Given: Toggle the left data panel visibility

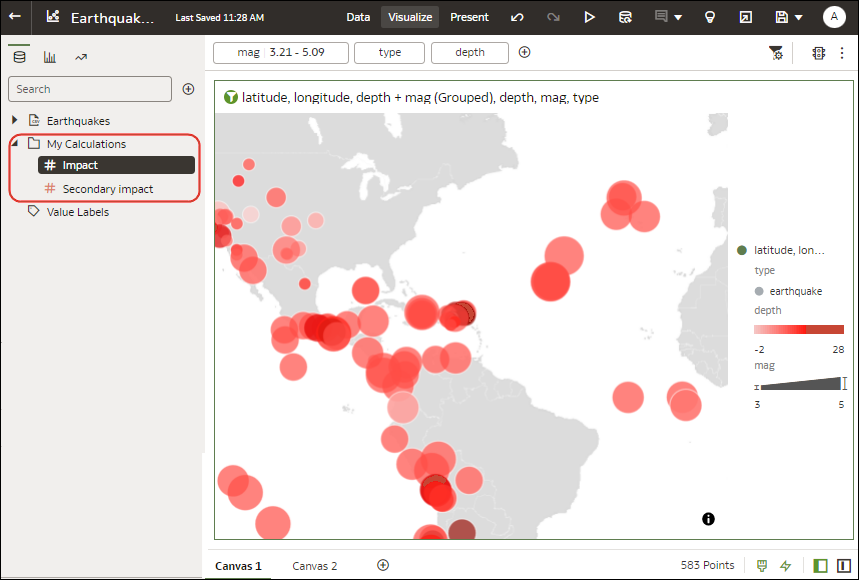Looking at the screenshot, I should pos(820,565).
